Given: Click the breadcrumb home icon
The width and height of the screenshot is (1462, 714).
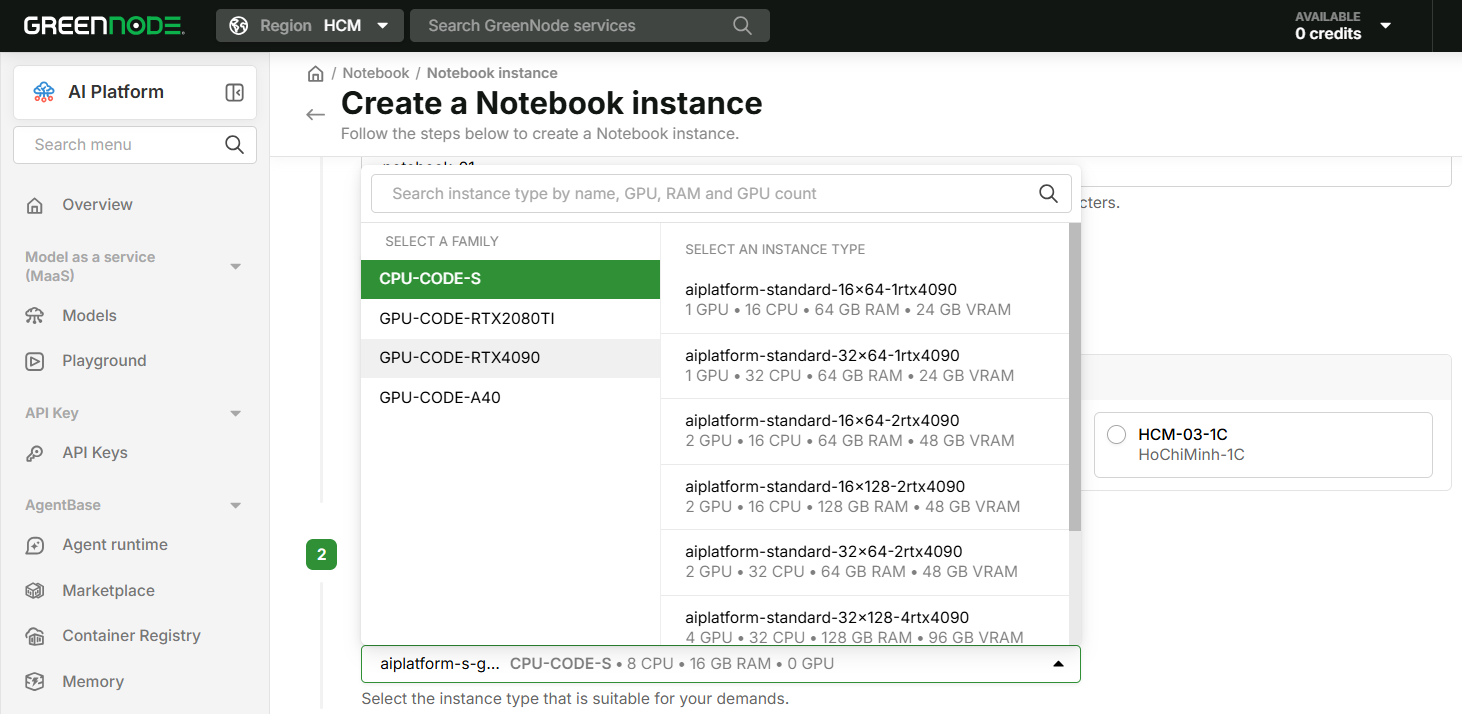Looking at the screenshot, I should (315, 73).
